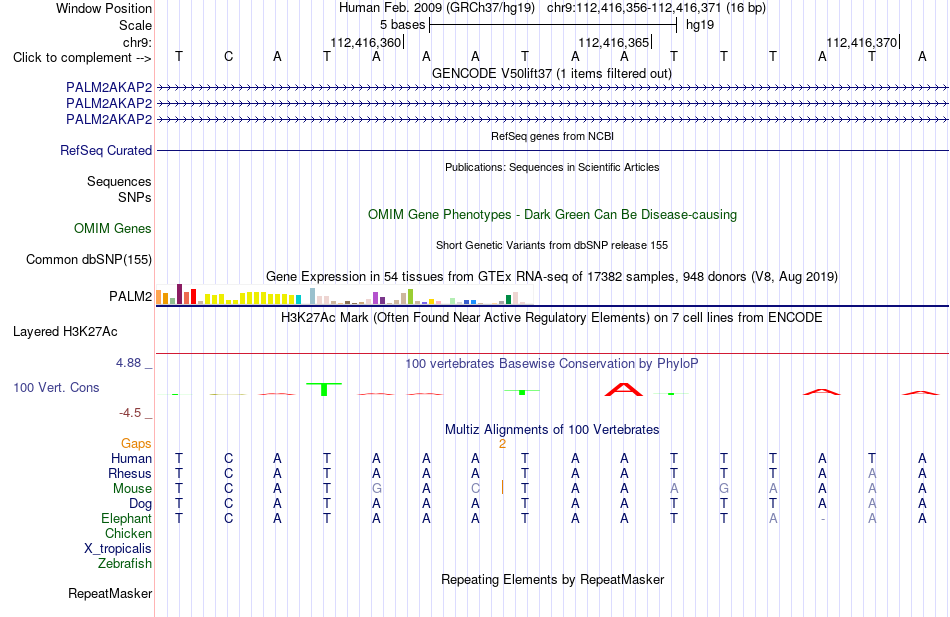This screenshot has height=617, width=950.
Task: Click the '100 Vert. Cons' track label
Action: (x=56, y=387)
